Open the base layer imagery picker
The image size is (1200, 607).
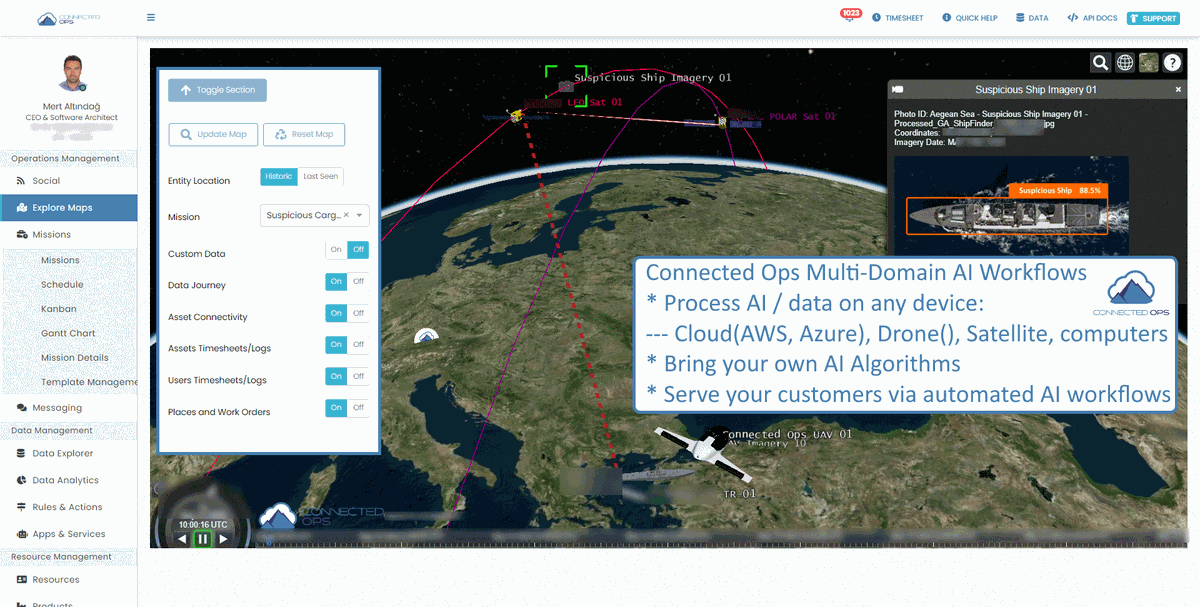(x=1149, y=63)
